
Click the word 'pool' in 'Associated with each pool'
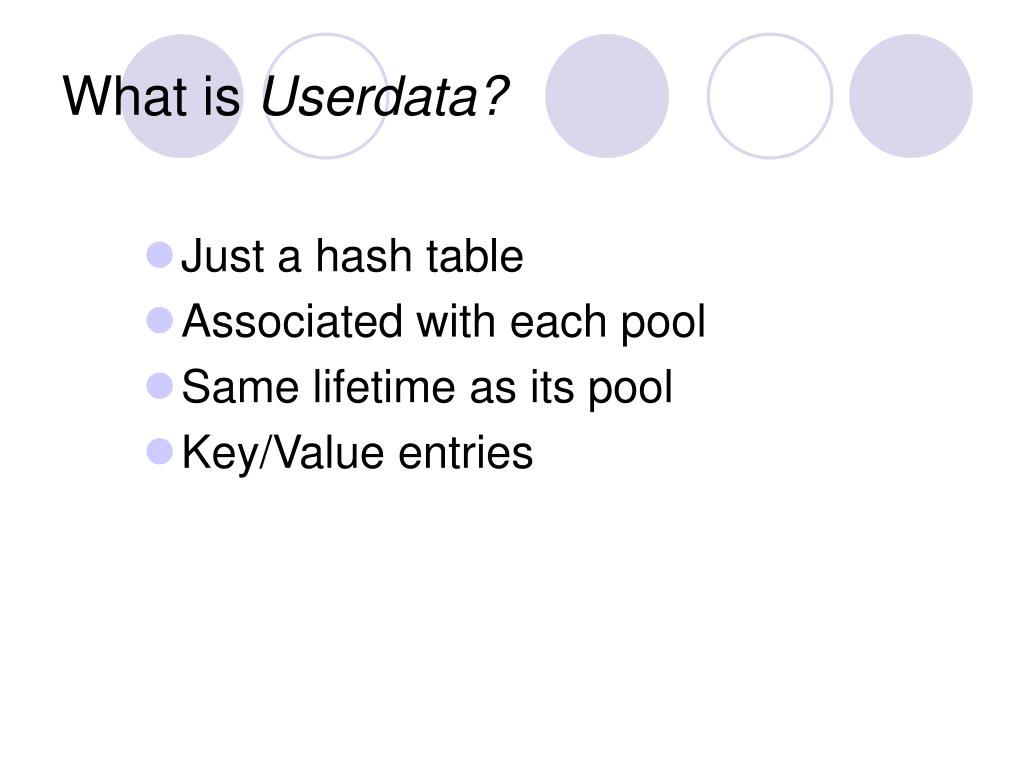tap(663, 323)
